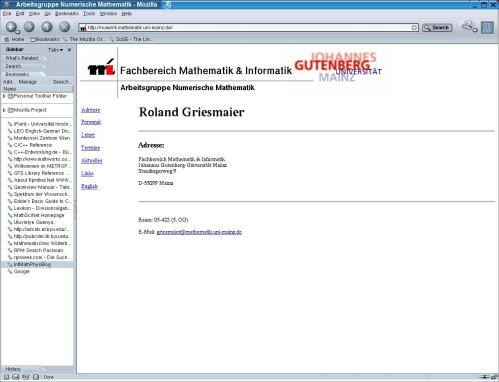Click the Back navigation arrow icon
The image size is (499, 382).
pos(12,27)
